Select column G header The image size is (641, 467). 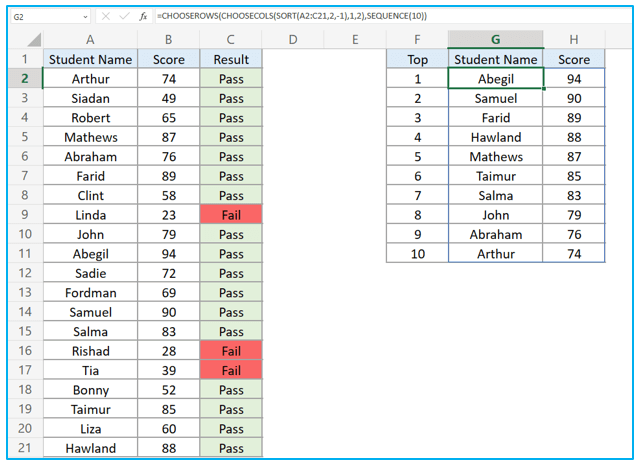[495, 40]
